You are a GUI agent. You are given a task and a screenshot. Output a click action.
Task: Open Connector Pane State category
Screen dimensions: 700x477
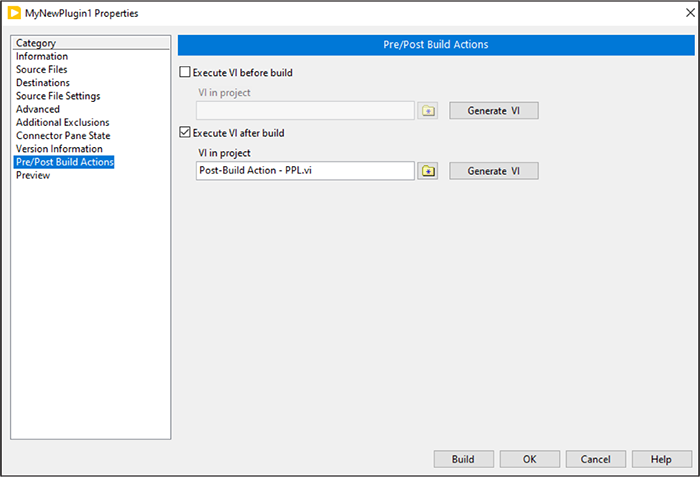tap(63, 135)
